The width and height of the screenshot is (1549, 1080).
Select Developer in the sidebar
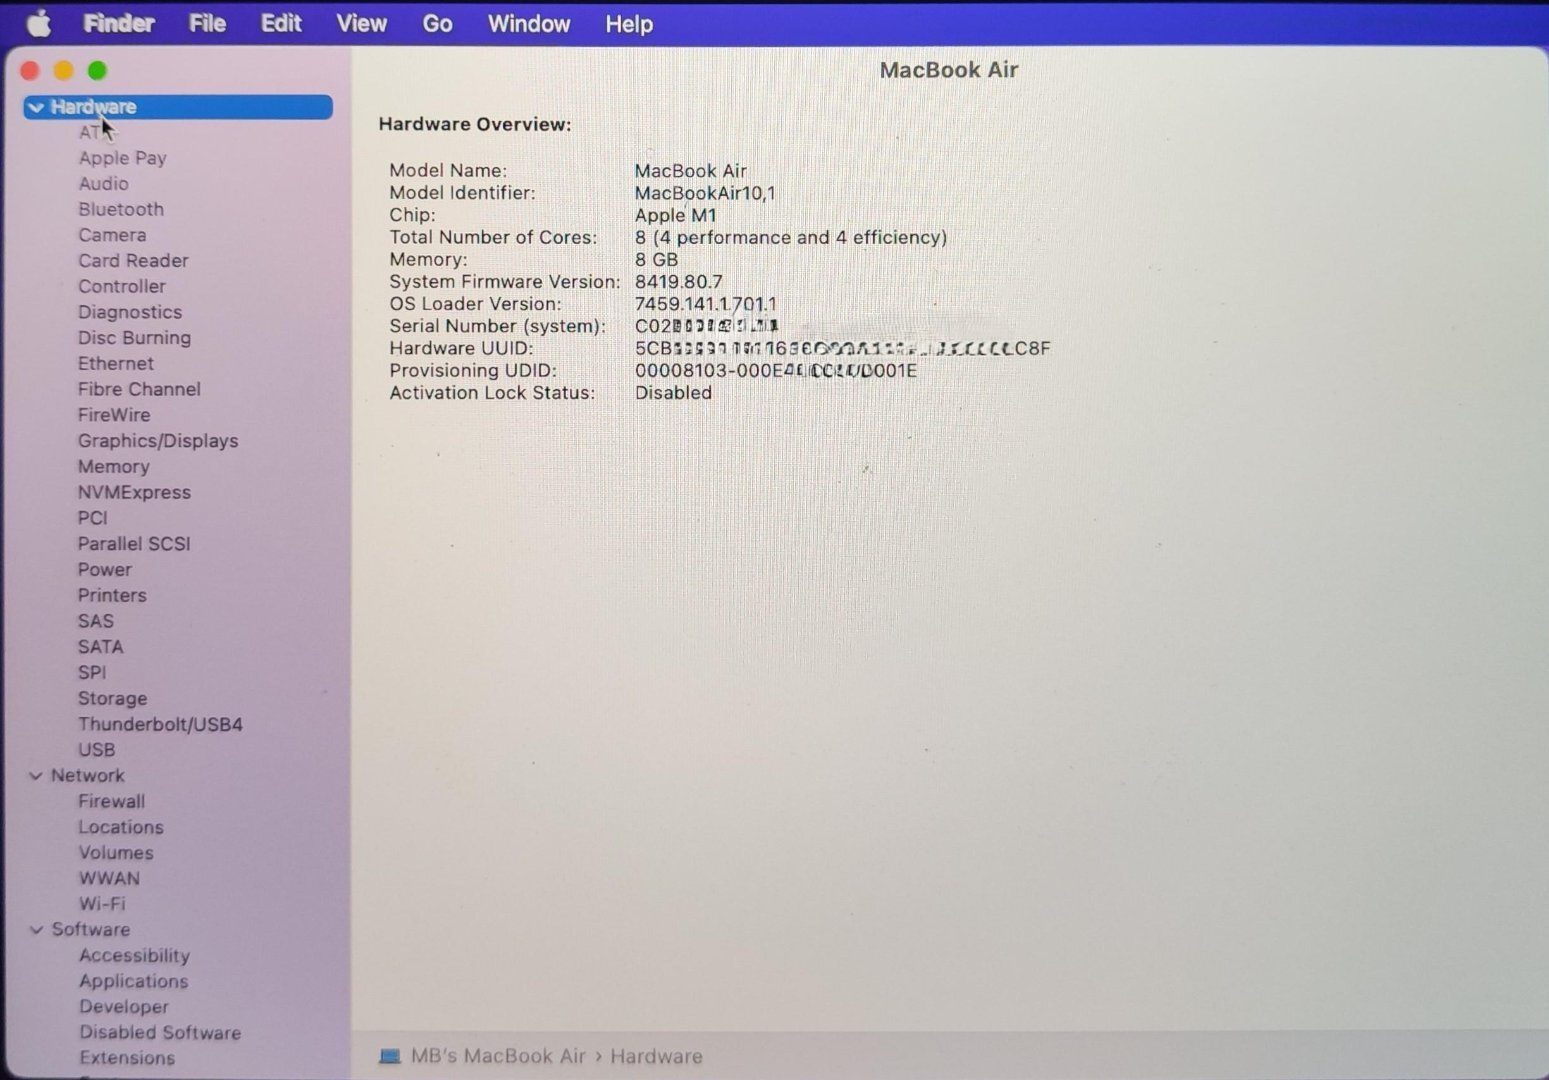[x=124, y=1007]
